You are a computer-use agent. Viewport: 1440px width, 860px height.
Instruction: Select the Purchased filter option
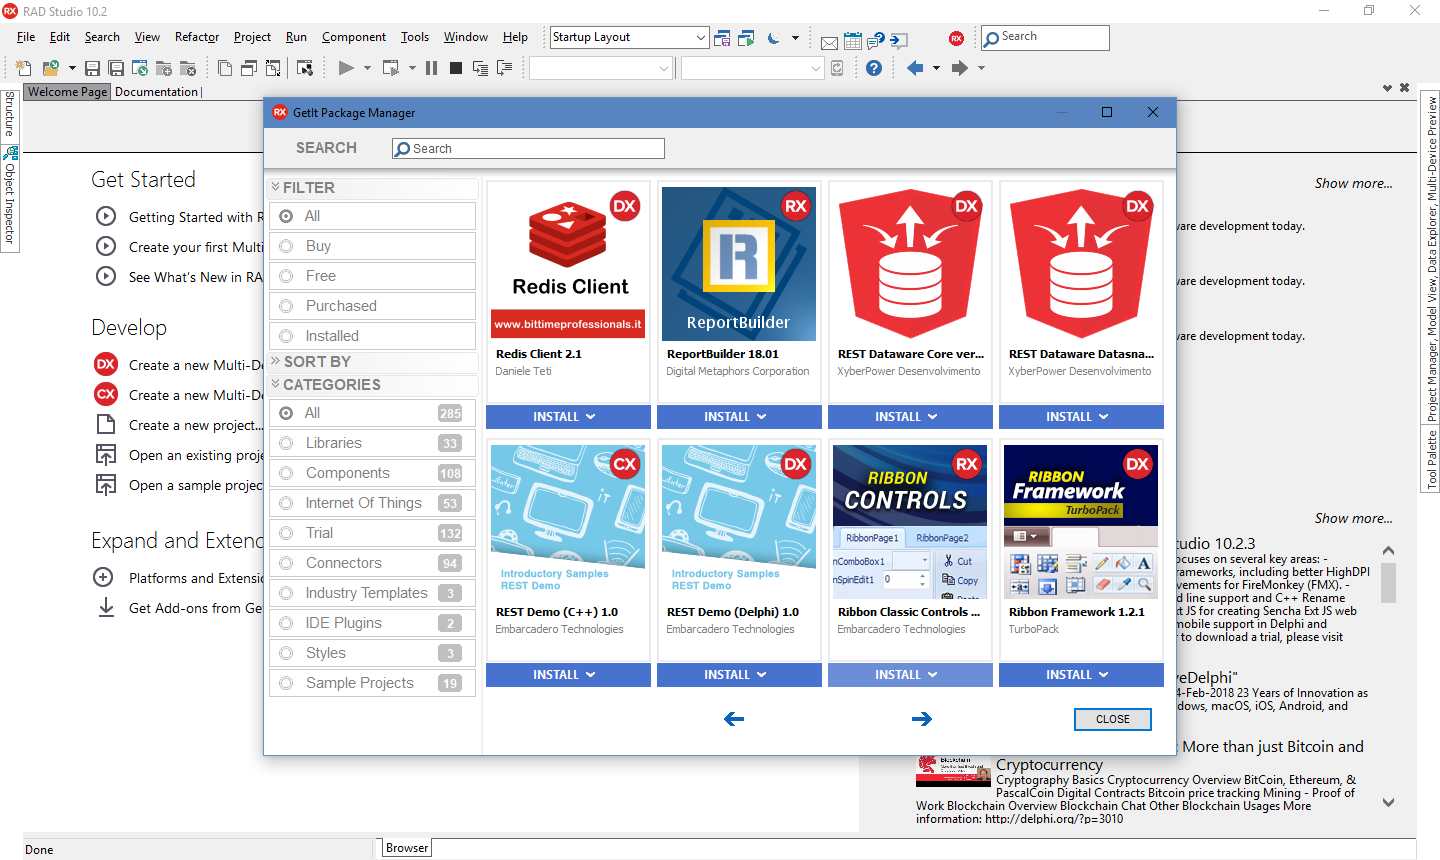coord(372,306)
